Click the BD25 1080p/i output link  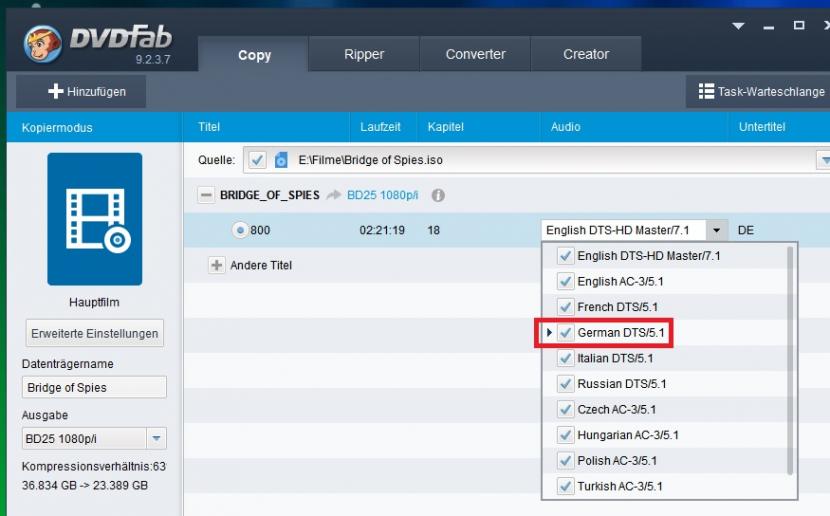(382, 195)
